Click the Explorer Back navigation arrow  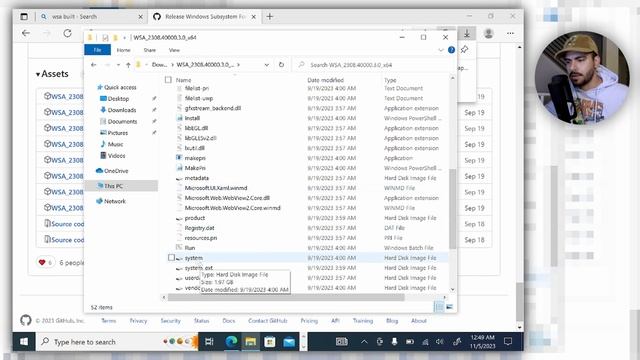[x=93, y=65]
